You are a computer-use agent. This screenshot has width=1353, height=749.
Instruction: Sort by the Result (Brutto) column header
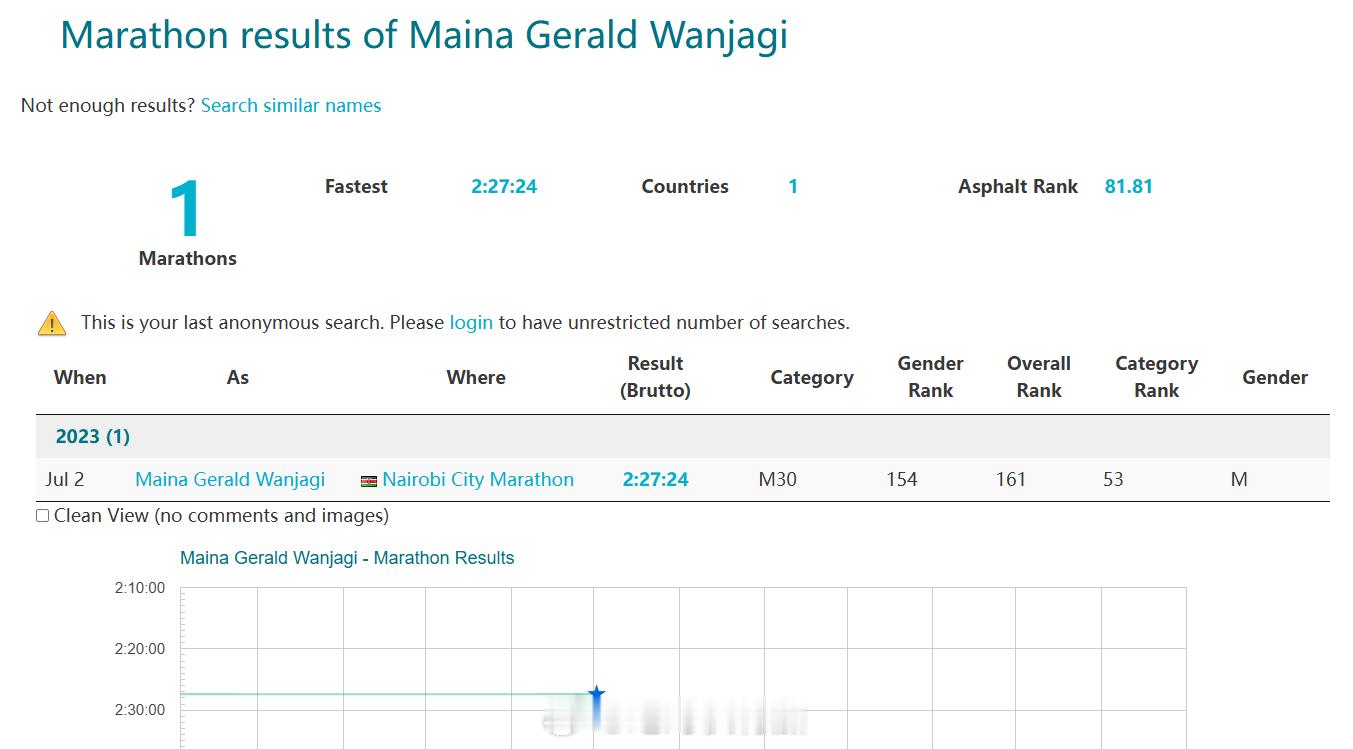[655, 377]
